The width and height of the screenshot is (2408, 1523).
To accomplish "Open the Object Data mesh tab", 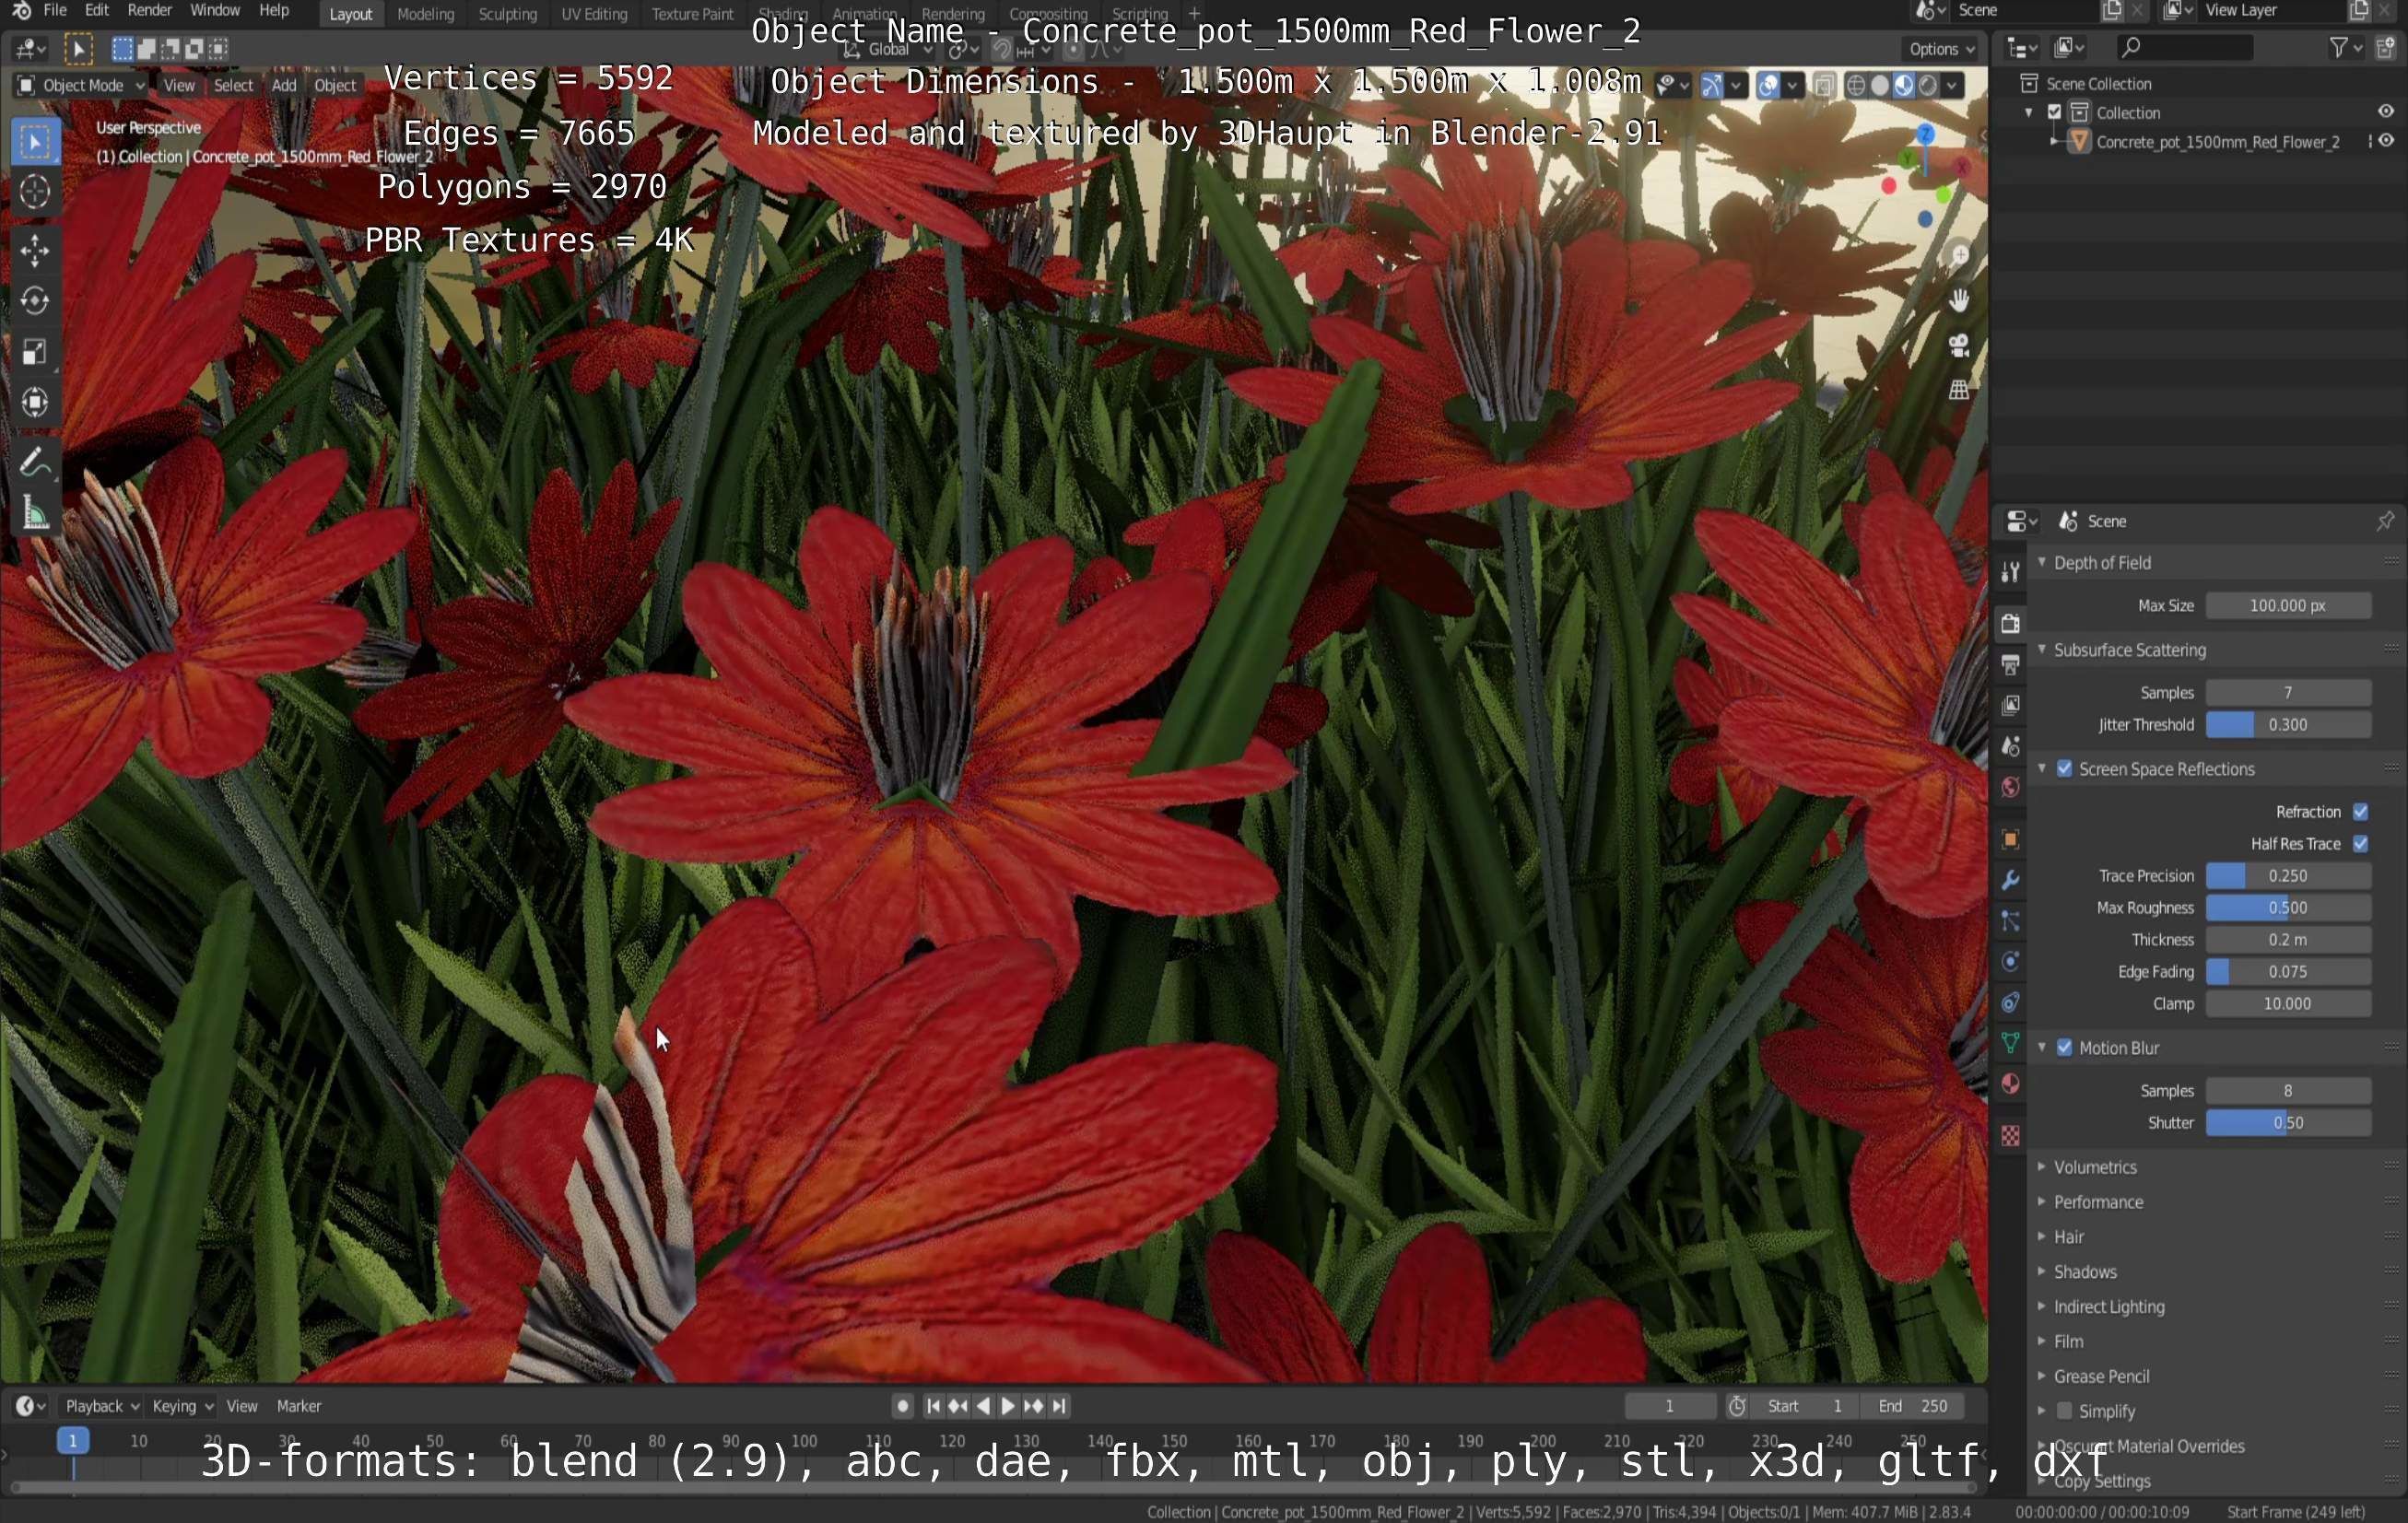I will coord(2010,1044).
